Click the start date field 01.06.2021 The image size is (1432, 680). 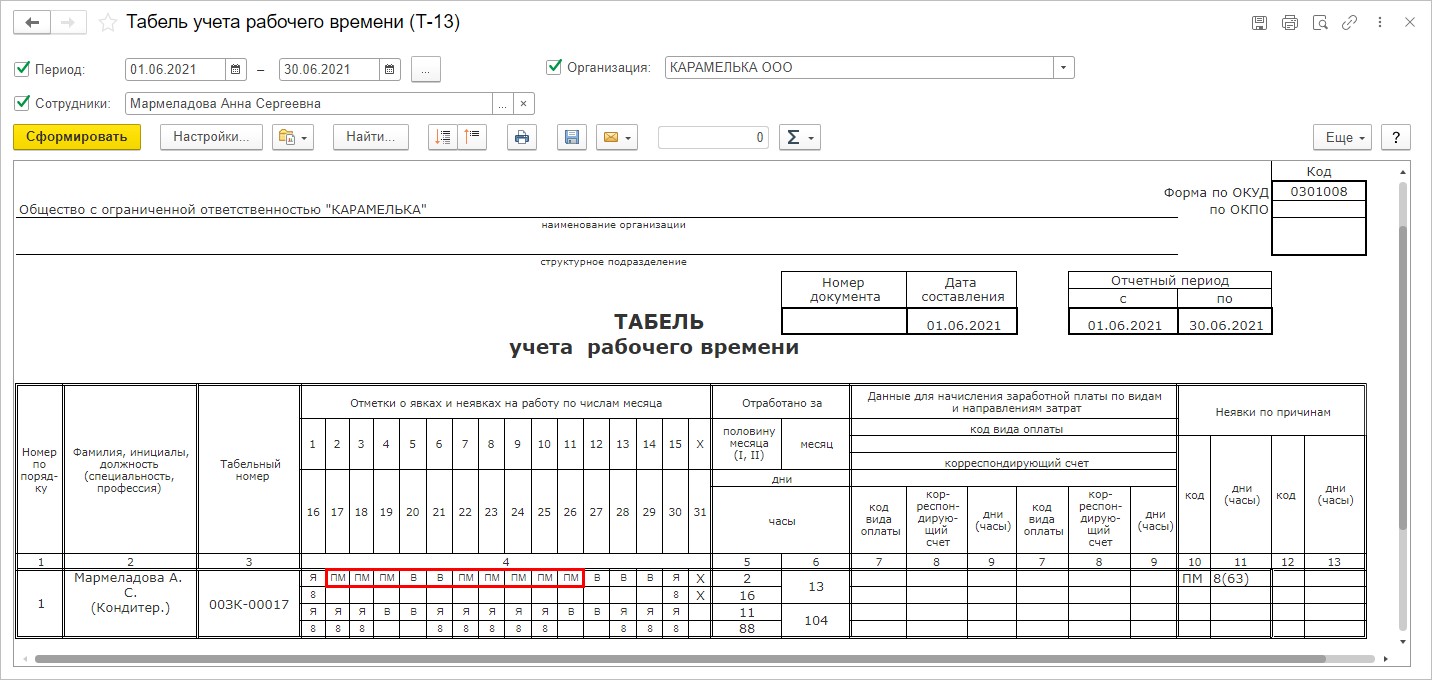(176, 69)
